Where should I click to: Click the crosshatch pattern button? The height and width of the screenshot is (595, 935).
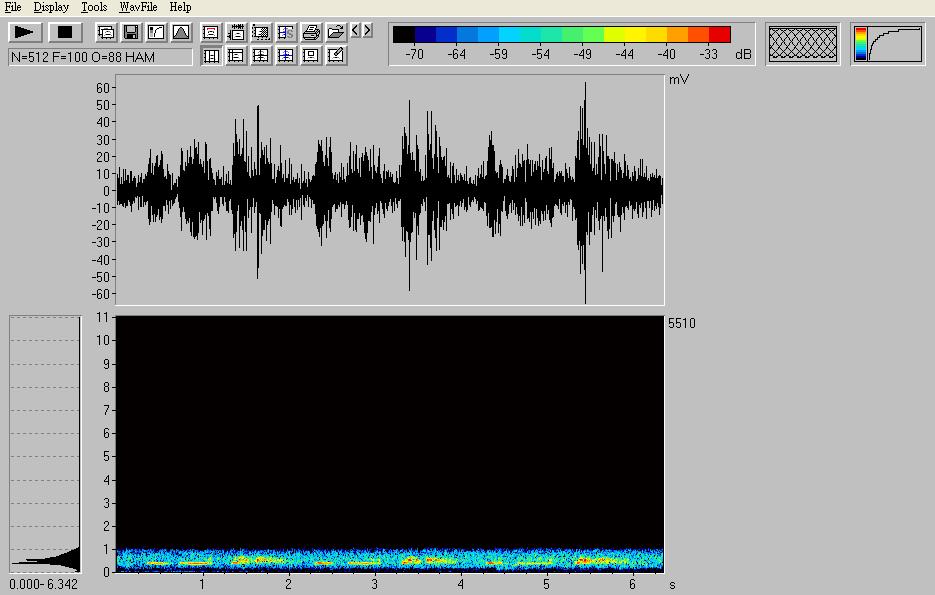[x=802, y=44]
